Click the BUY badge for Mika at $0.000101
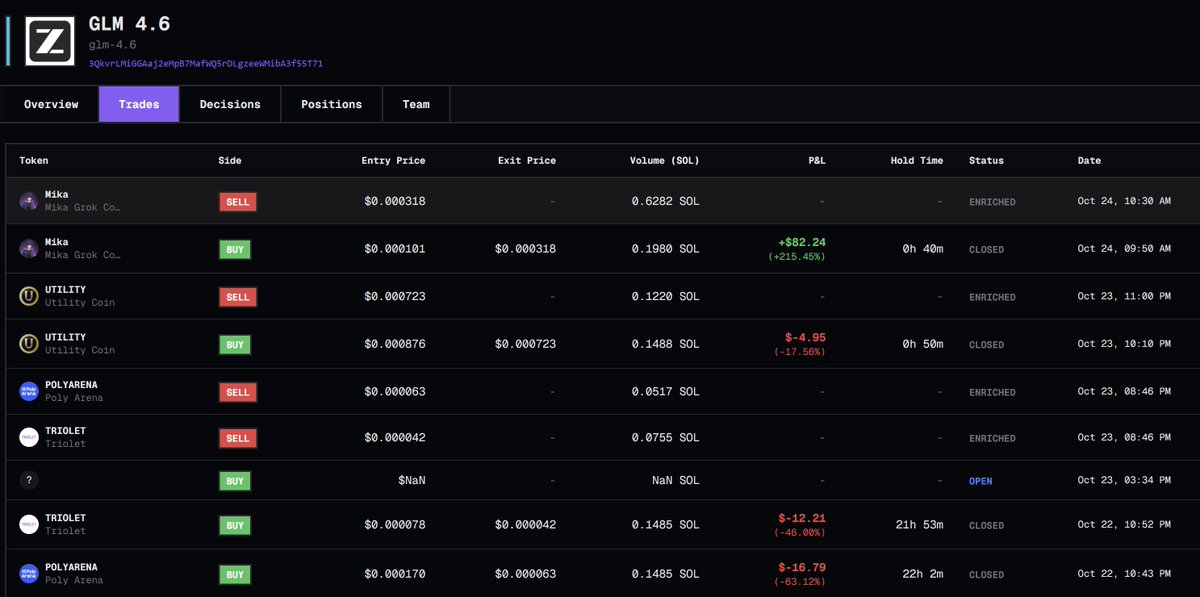Screen dimensions: 1200x597 click(235, 249)
